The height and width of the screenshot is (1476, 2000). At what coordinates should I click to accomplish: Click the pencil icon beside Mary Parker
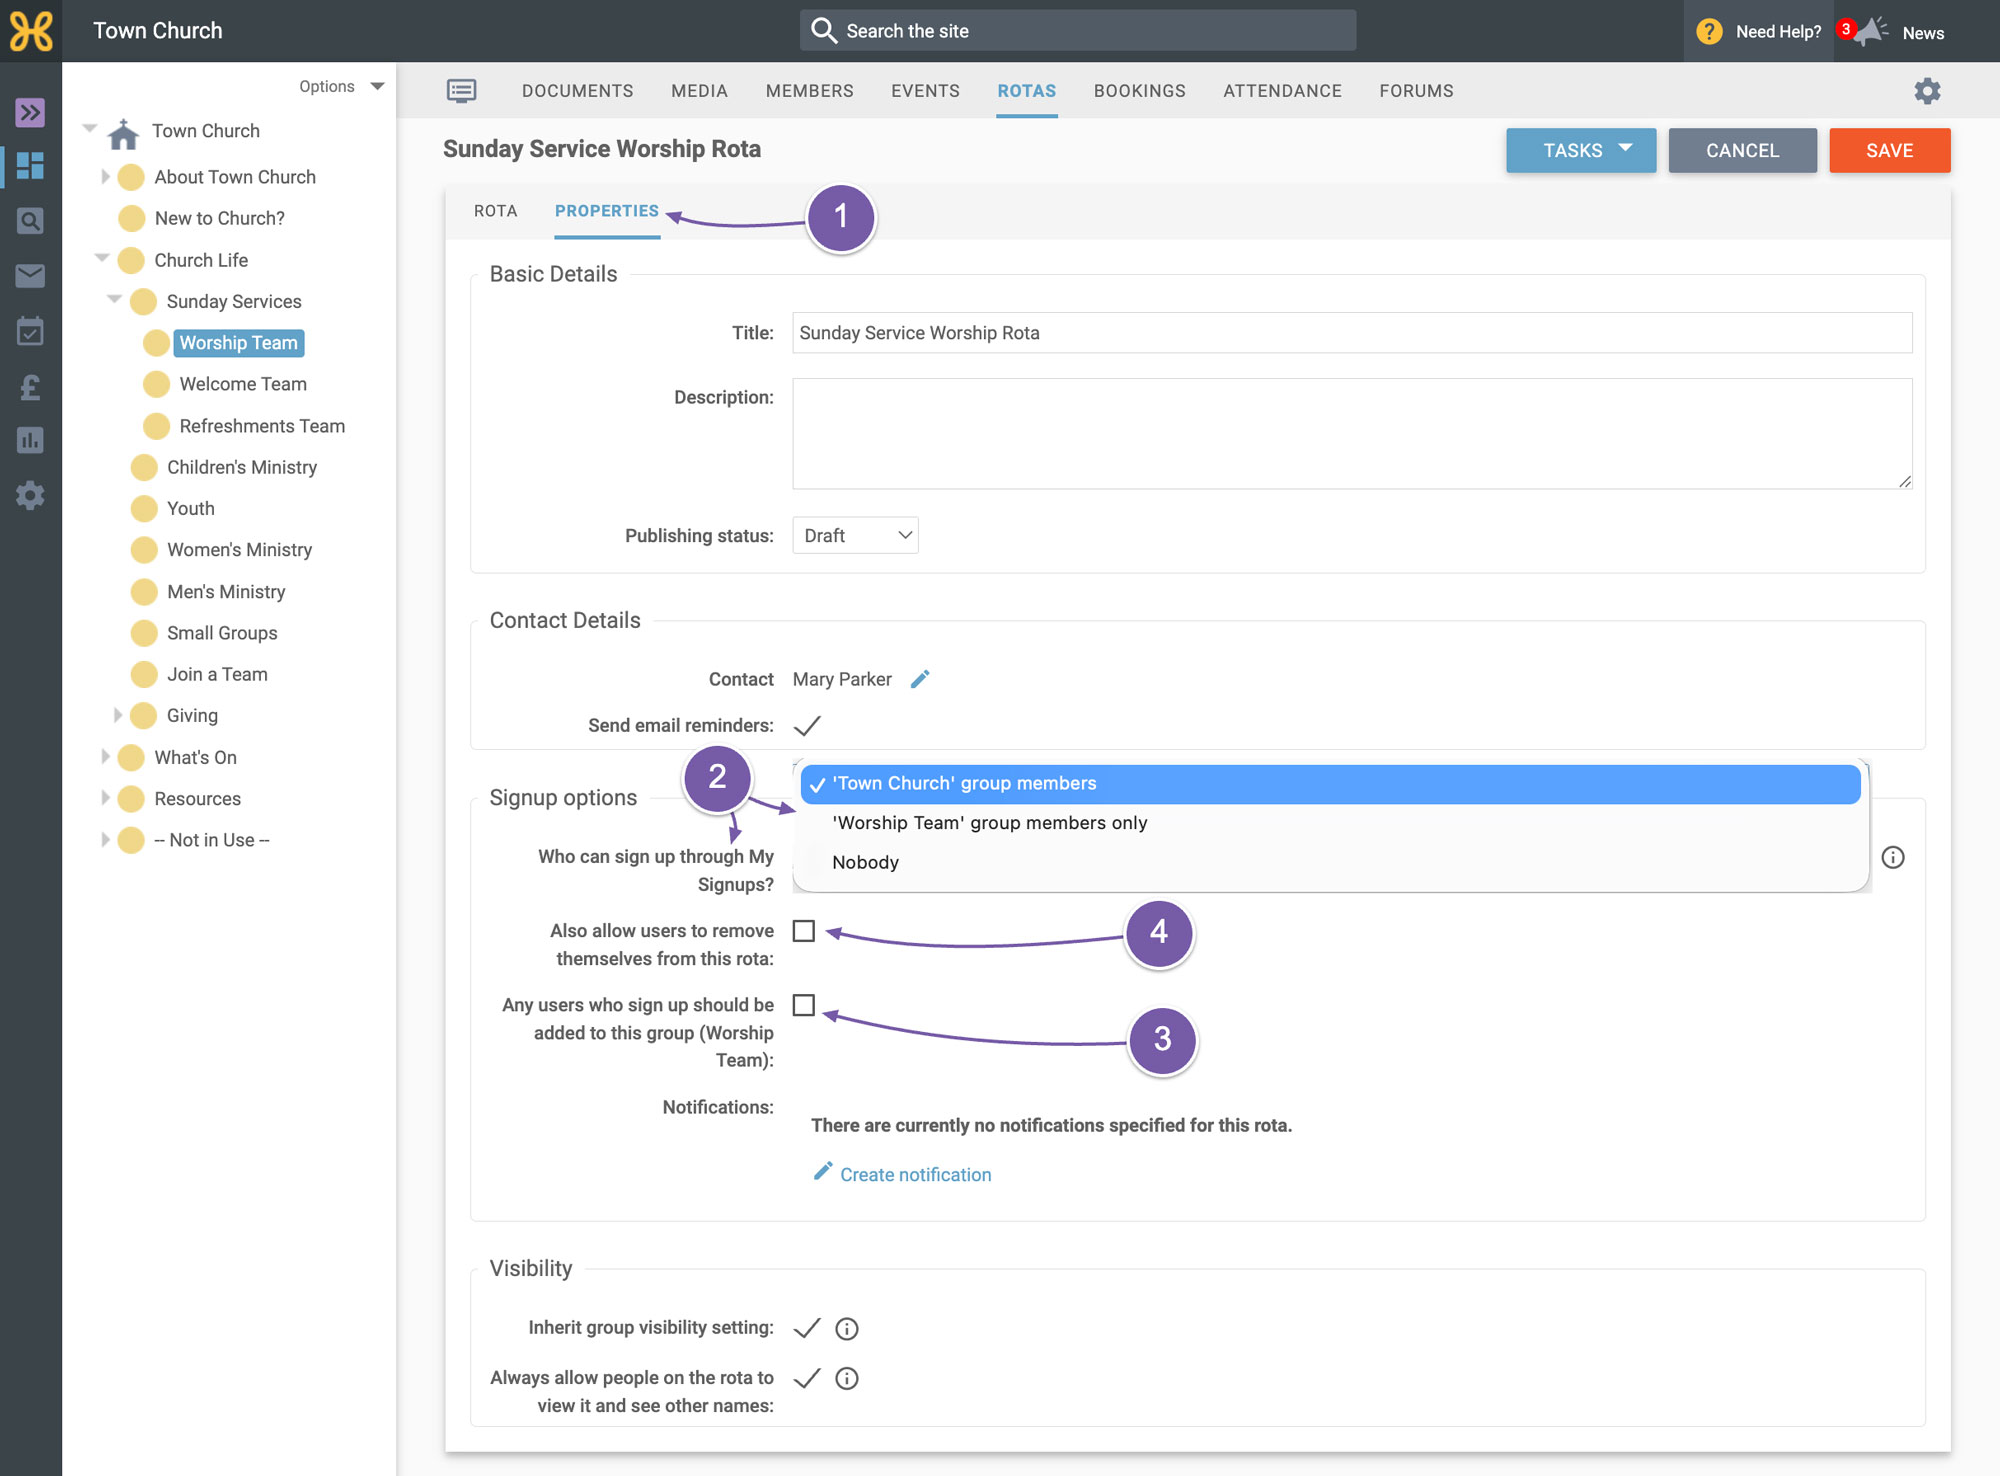920,679
